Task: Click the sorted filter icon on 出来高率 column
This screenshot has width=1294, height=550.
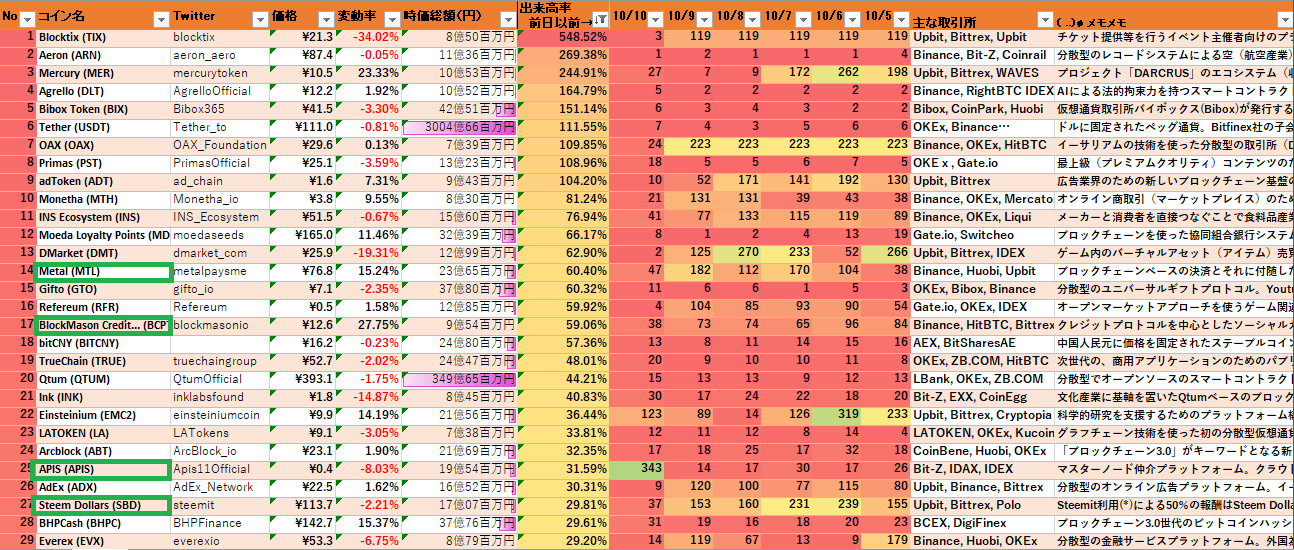Action: [x=598, y=19]
